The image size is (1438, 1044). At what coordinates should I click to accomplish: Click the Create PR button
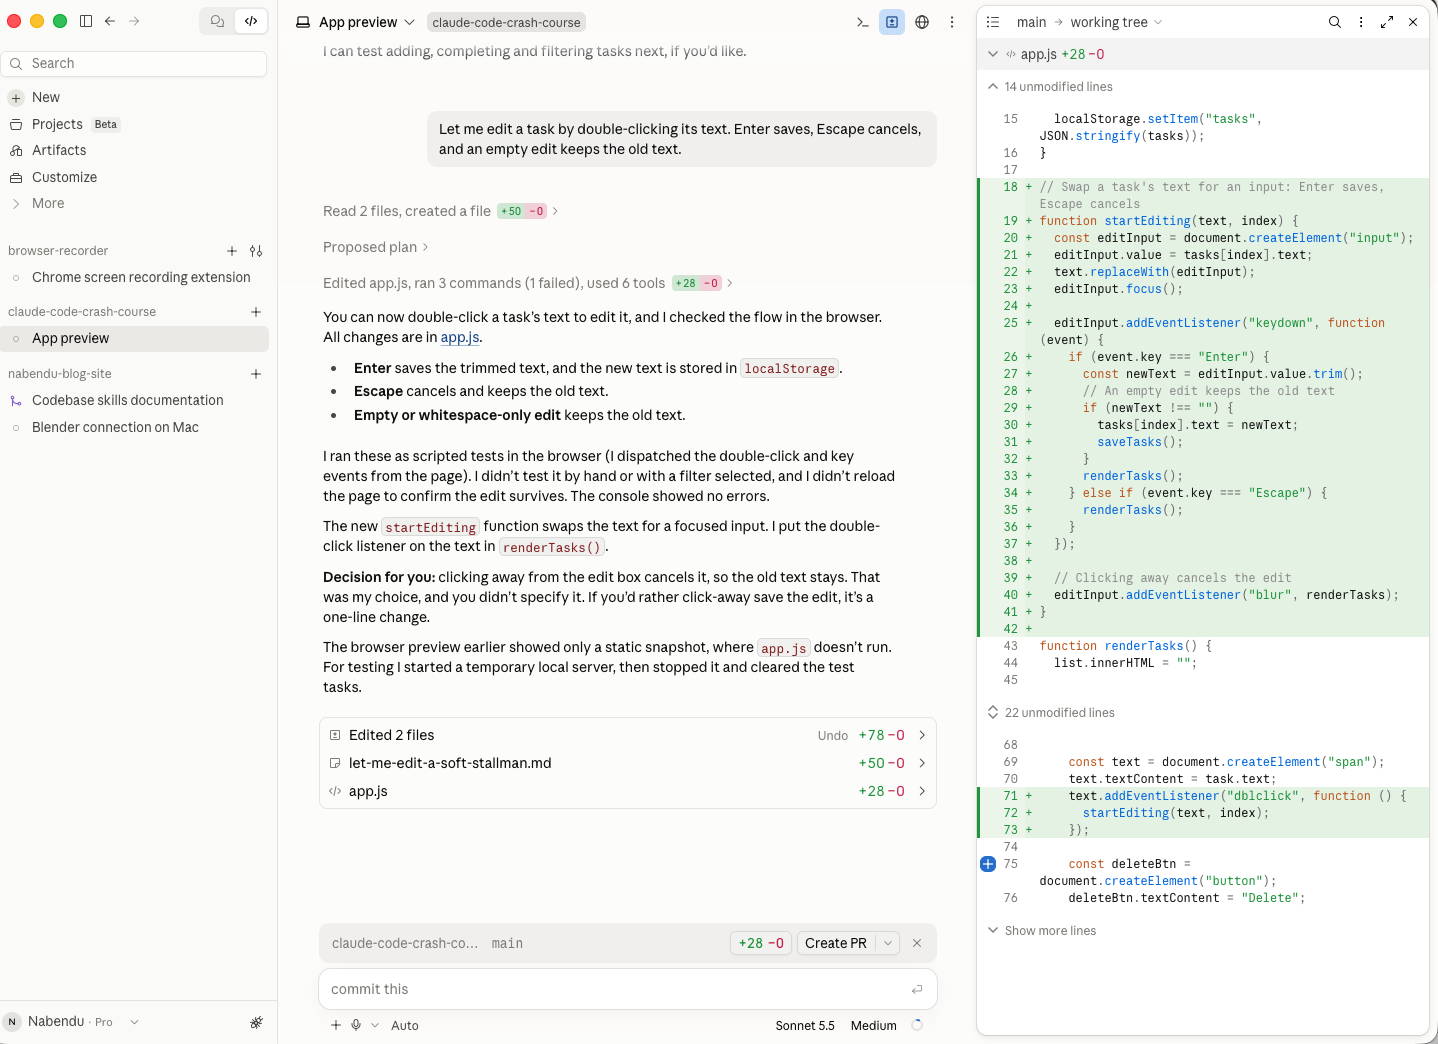coord(836,943)
